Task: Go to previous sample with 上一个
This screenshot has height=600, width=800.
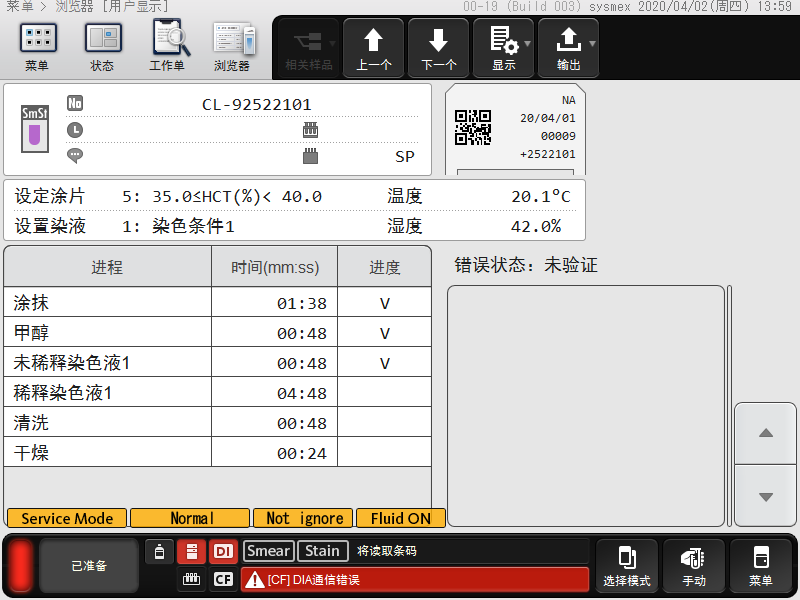Action: 374,48
